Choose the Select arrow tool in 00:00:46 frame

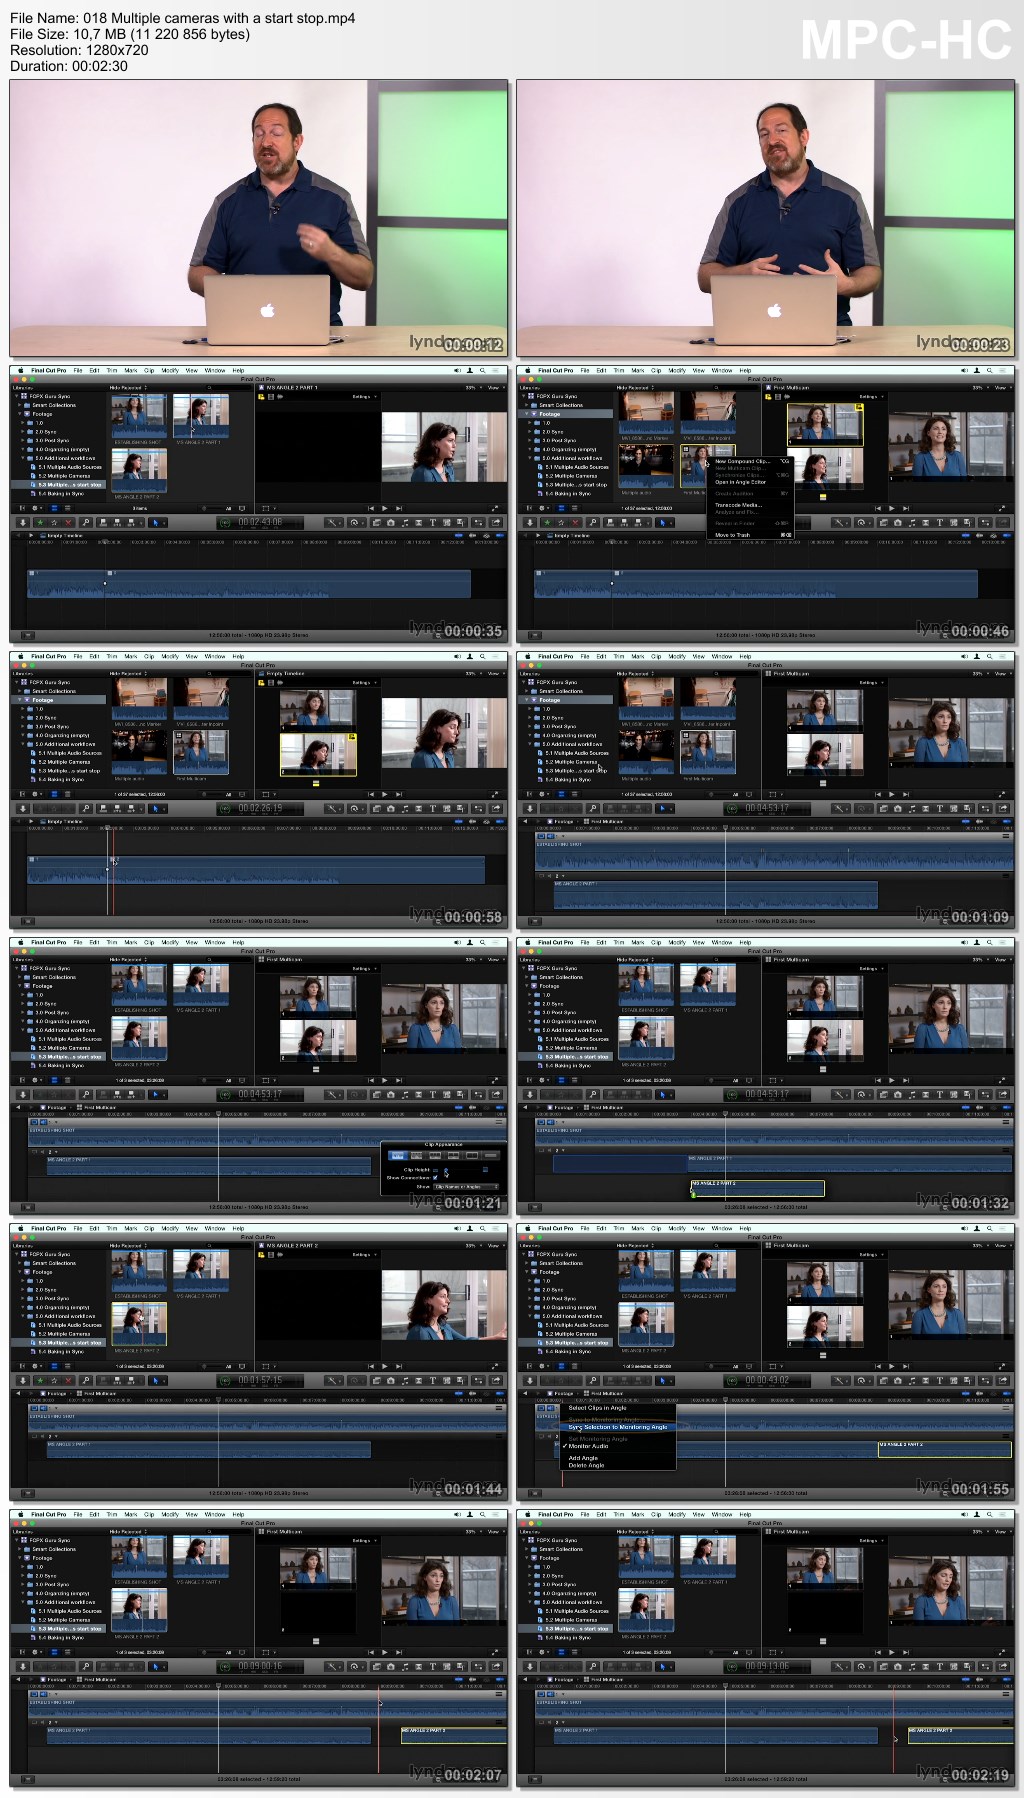click(664, 522)
